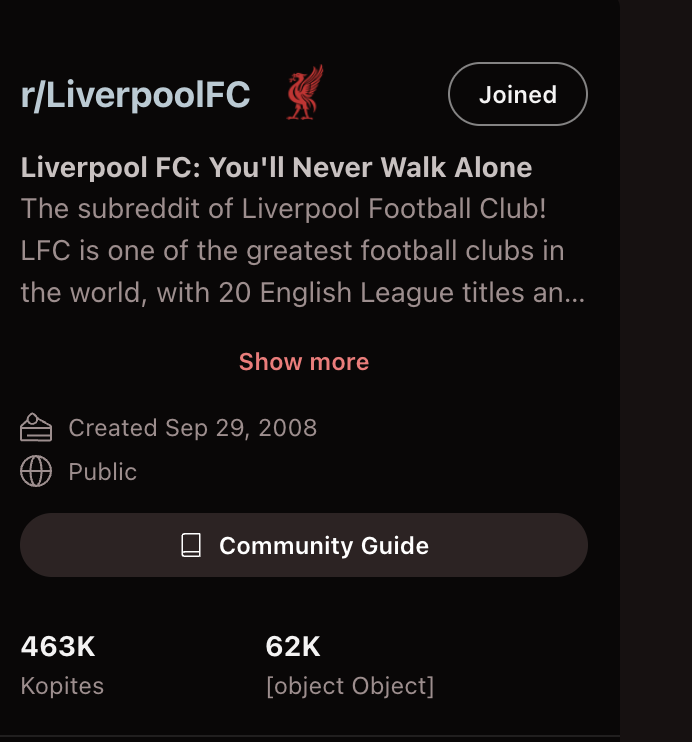Expand the description with Show more

point(304,362)
